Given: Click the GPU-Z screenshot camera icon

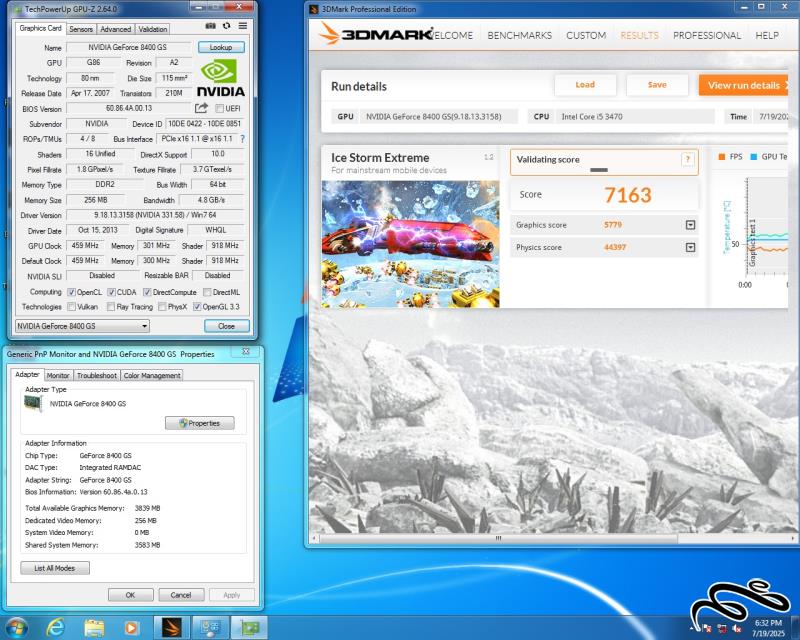Looking at the screenshot, I should 210,26.
